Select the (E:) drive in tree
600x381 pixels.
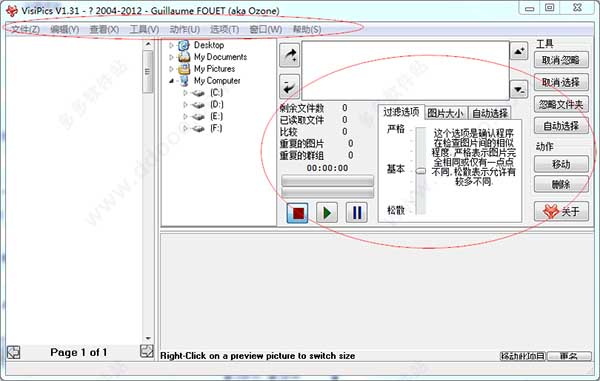pyautogui.click(x=216, y=116)
